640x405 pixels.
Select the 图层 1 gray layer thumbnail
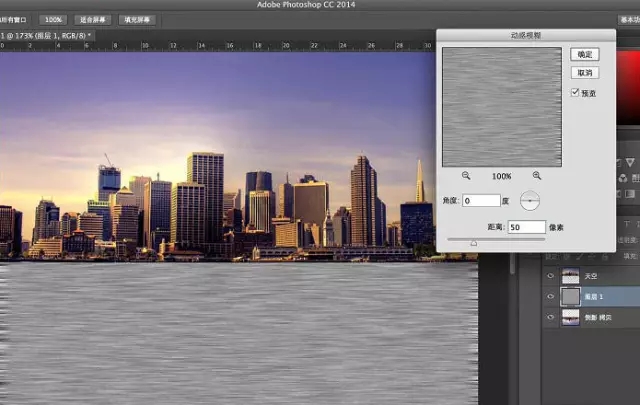(572, 296)
